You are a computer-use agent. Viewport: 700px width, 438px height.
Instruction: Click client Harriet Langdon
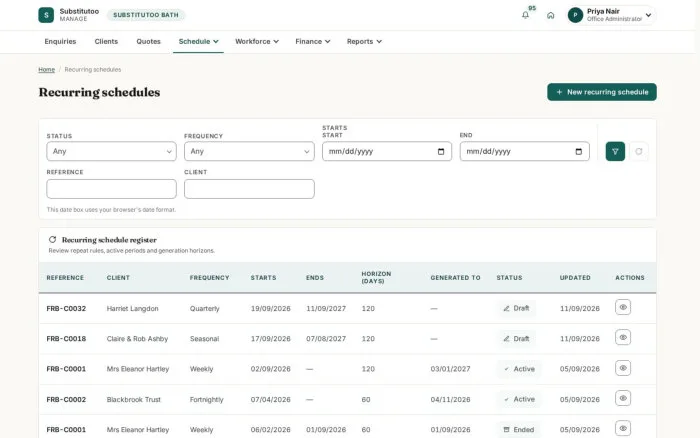coord(133,309)
